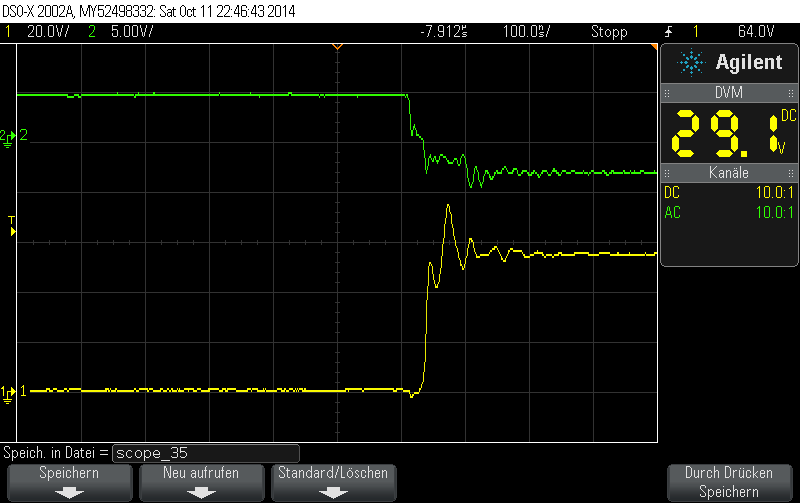Viewport: 800px width, 503px height.
Task: Click the Agilent logo icon
Action: tap(691, 63)
